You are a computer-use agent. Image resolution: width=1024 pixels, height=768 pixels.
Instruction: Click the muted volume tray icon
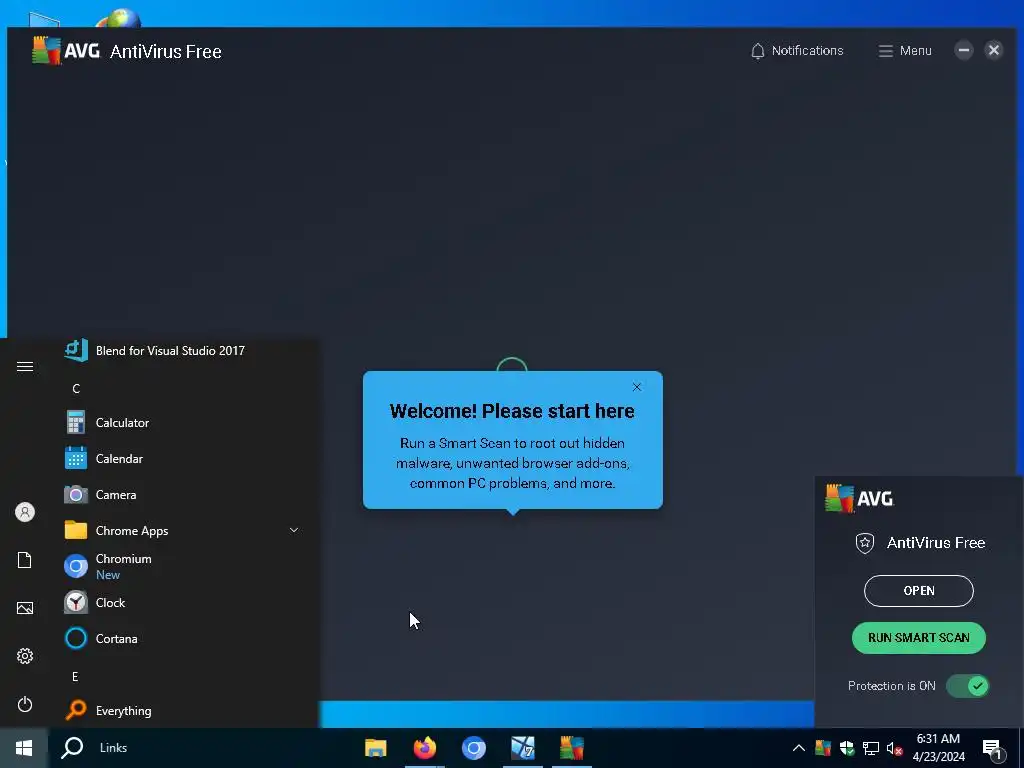point(894,748)
